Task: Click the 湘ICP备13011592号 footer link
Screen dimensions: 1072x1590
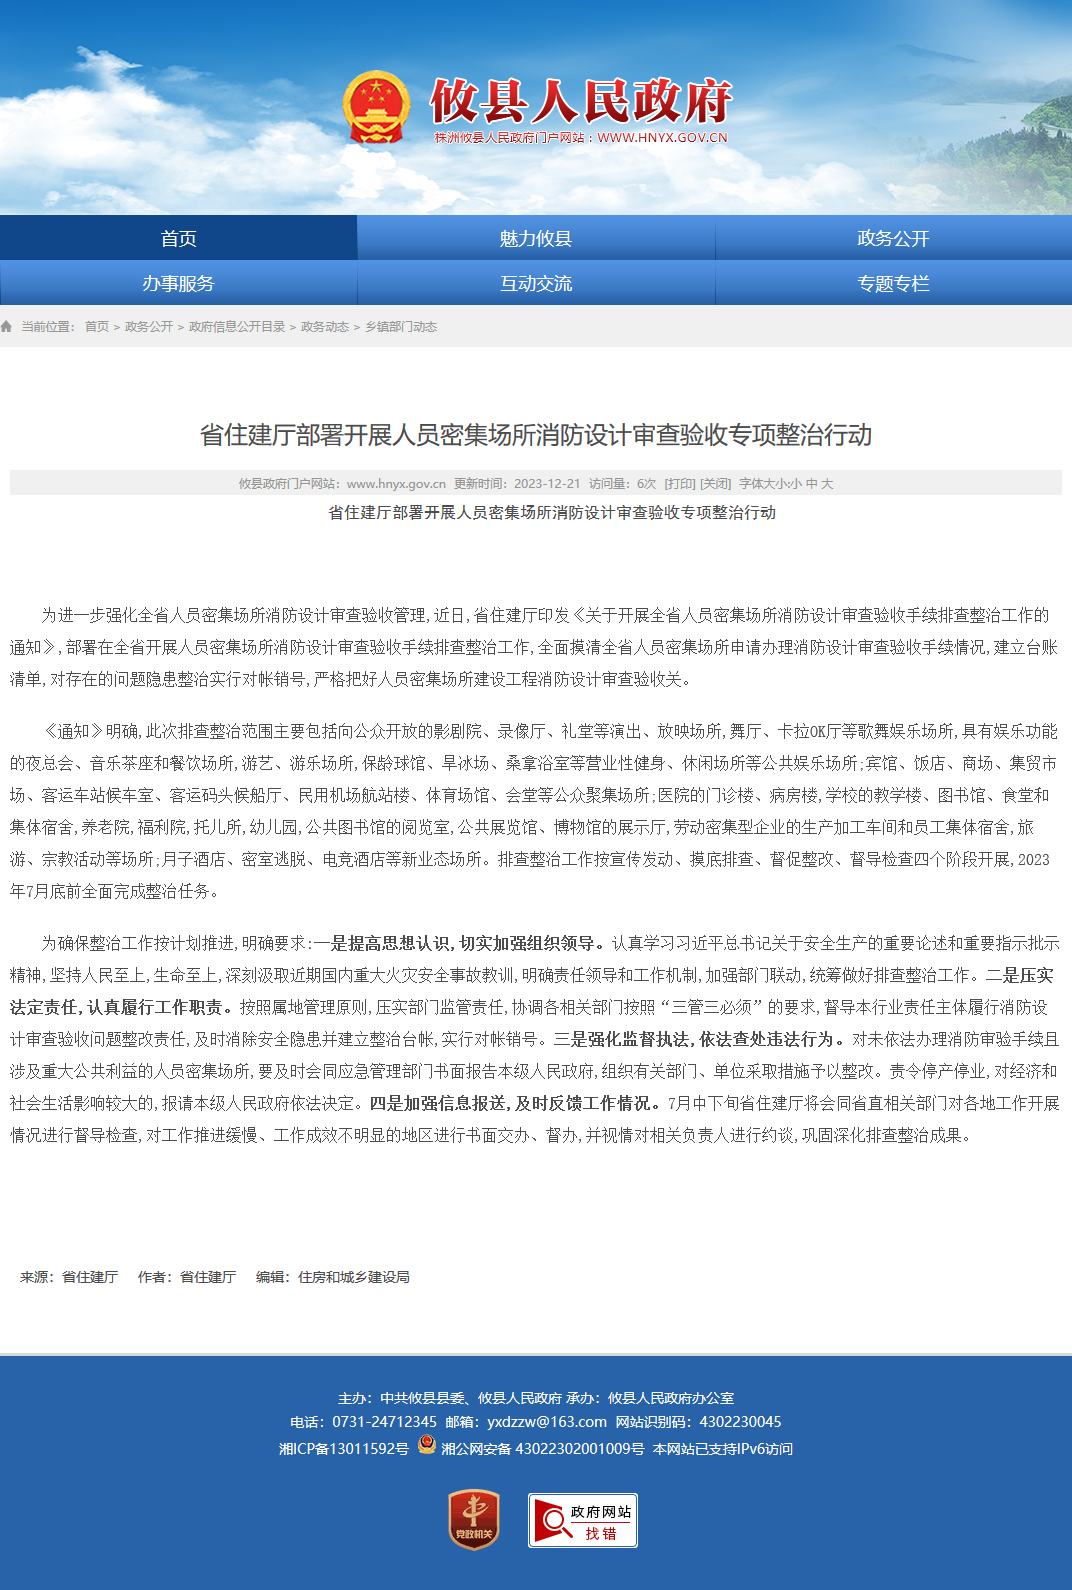Action: [x=343, y=1448]
